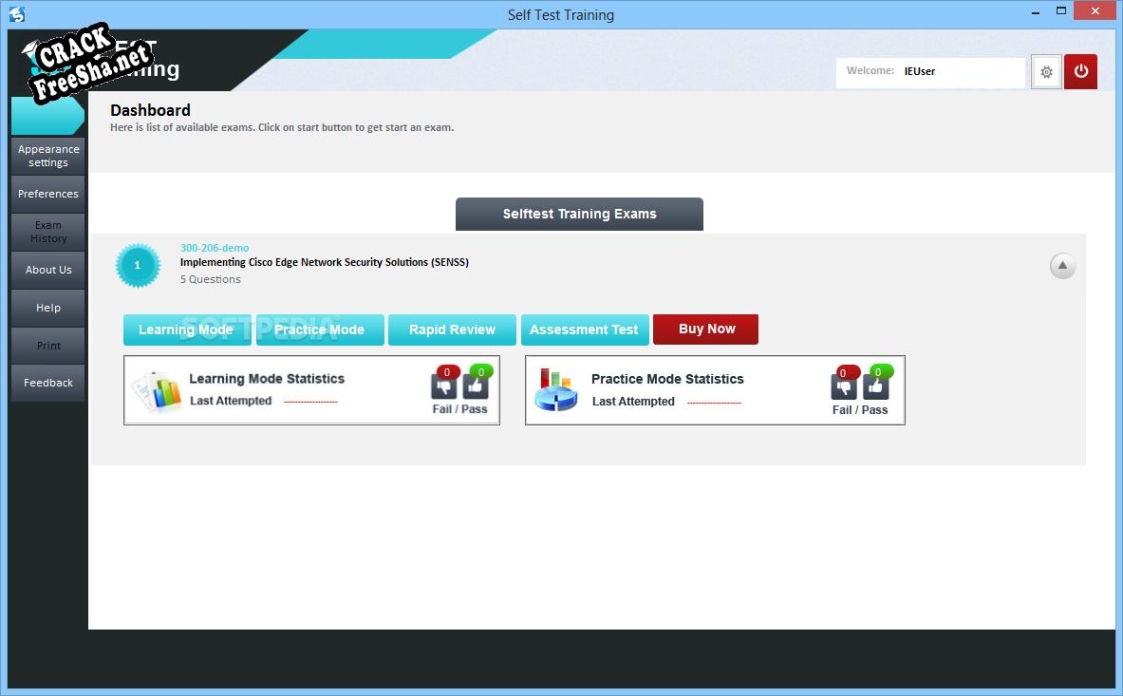
Task: Click the exam number 1 badge
Action: coord(138,265)
